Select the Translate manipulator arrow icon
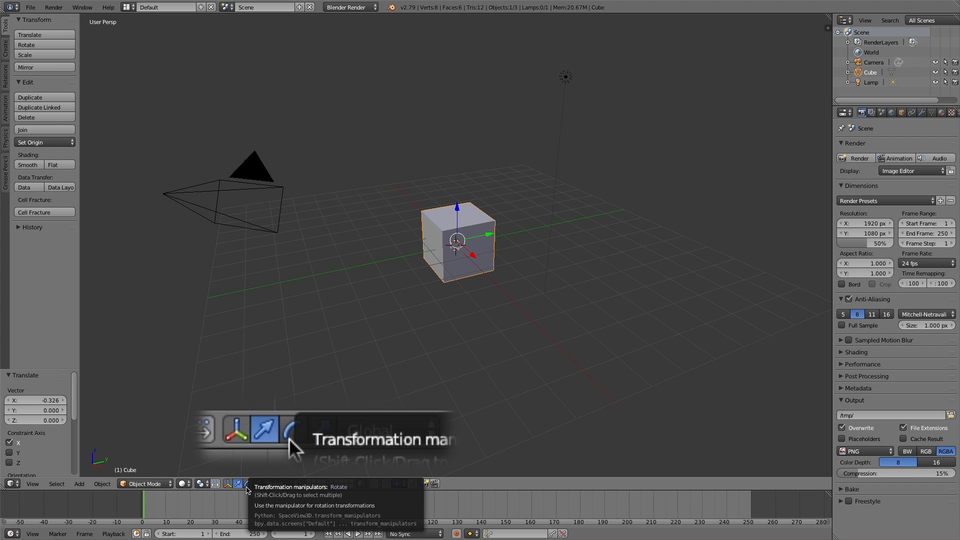Screen dimensions: 960x540 pyautogui.click(x=238, y=484)
